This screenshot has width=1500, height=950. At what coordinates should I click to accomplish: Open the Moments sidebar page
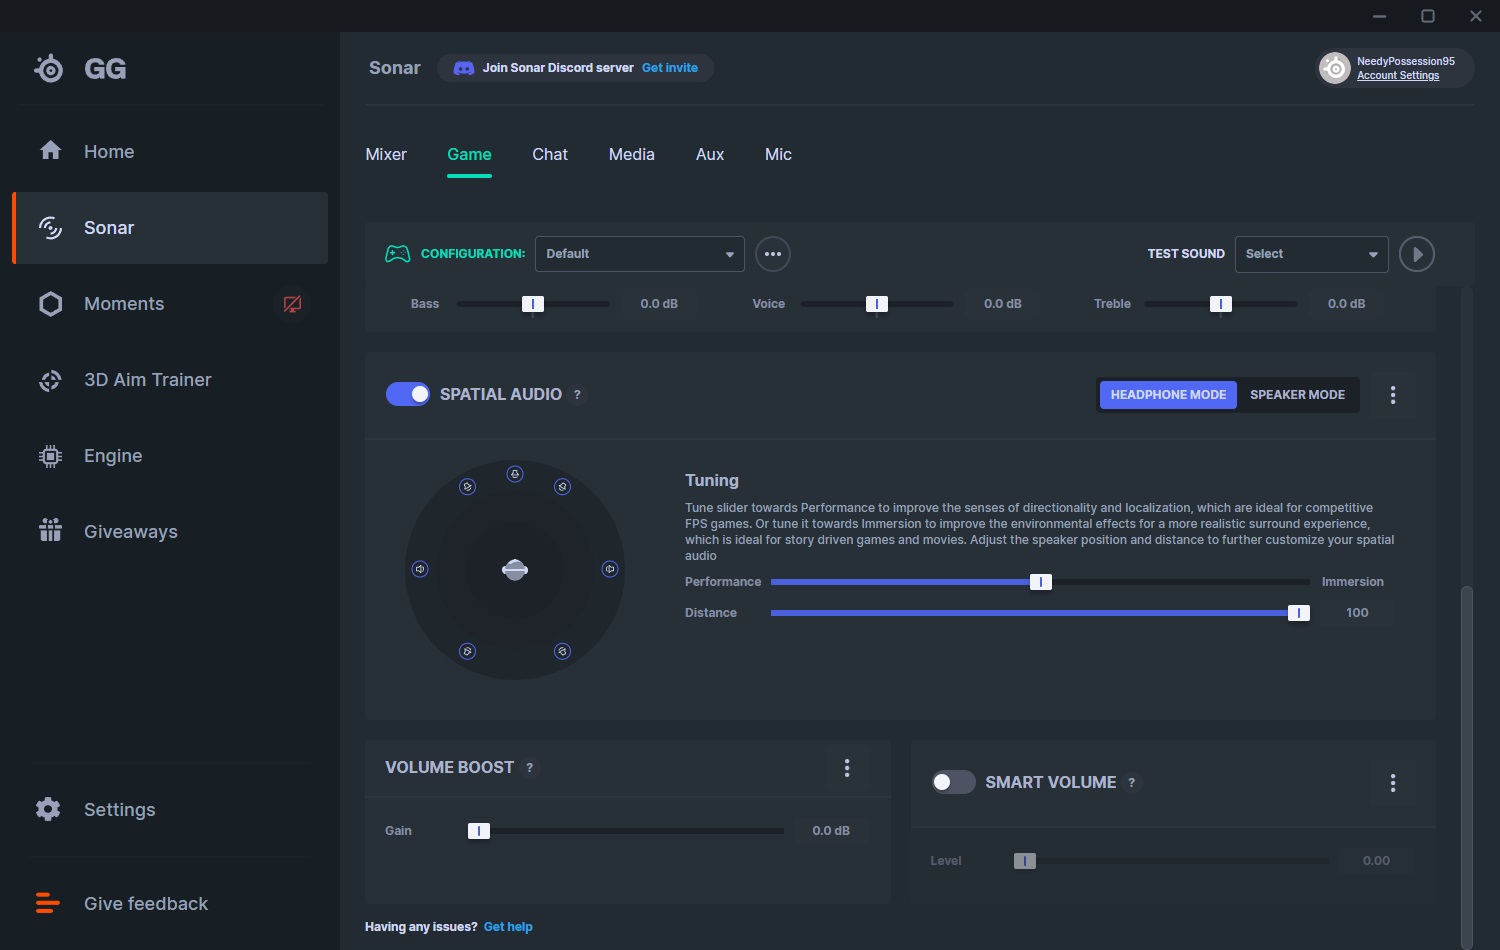coord(170,303)
